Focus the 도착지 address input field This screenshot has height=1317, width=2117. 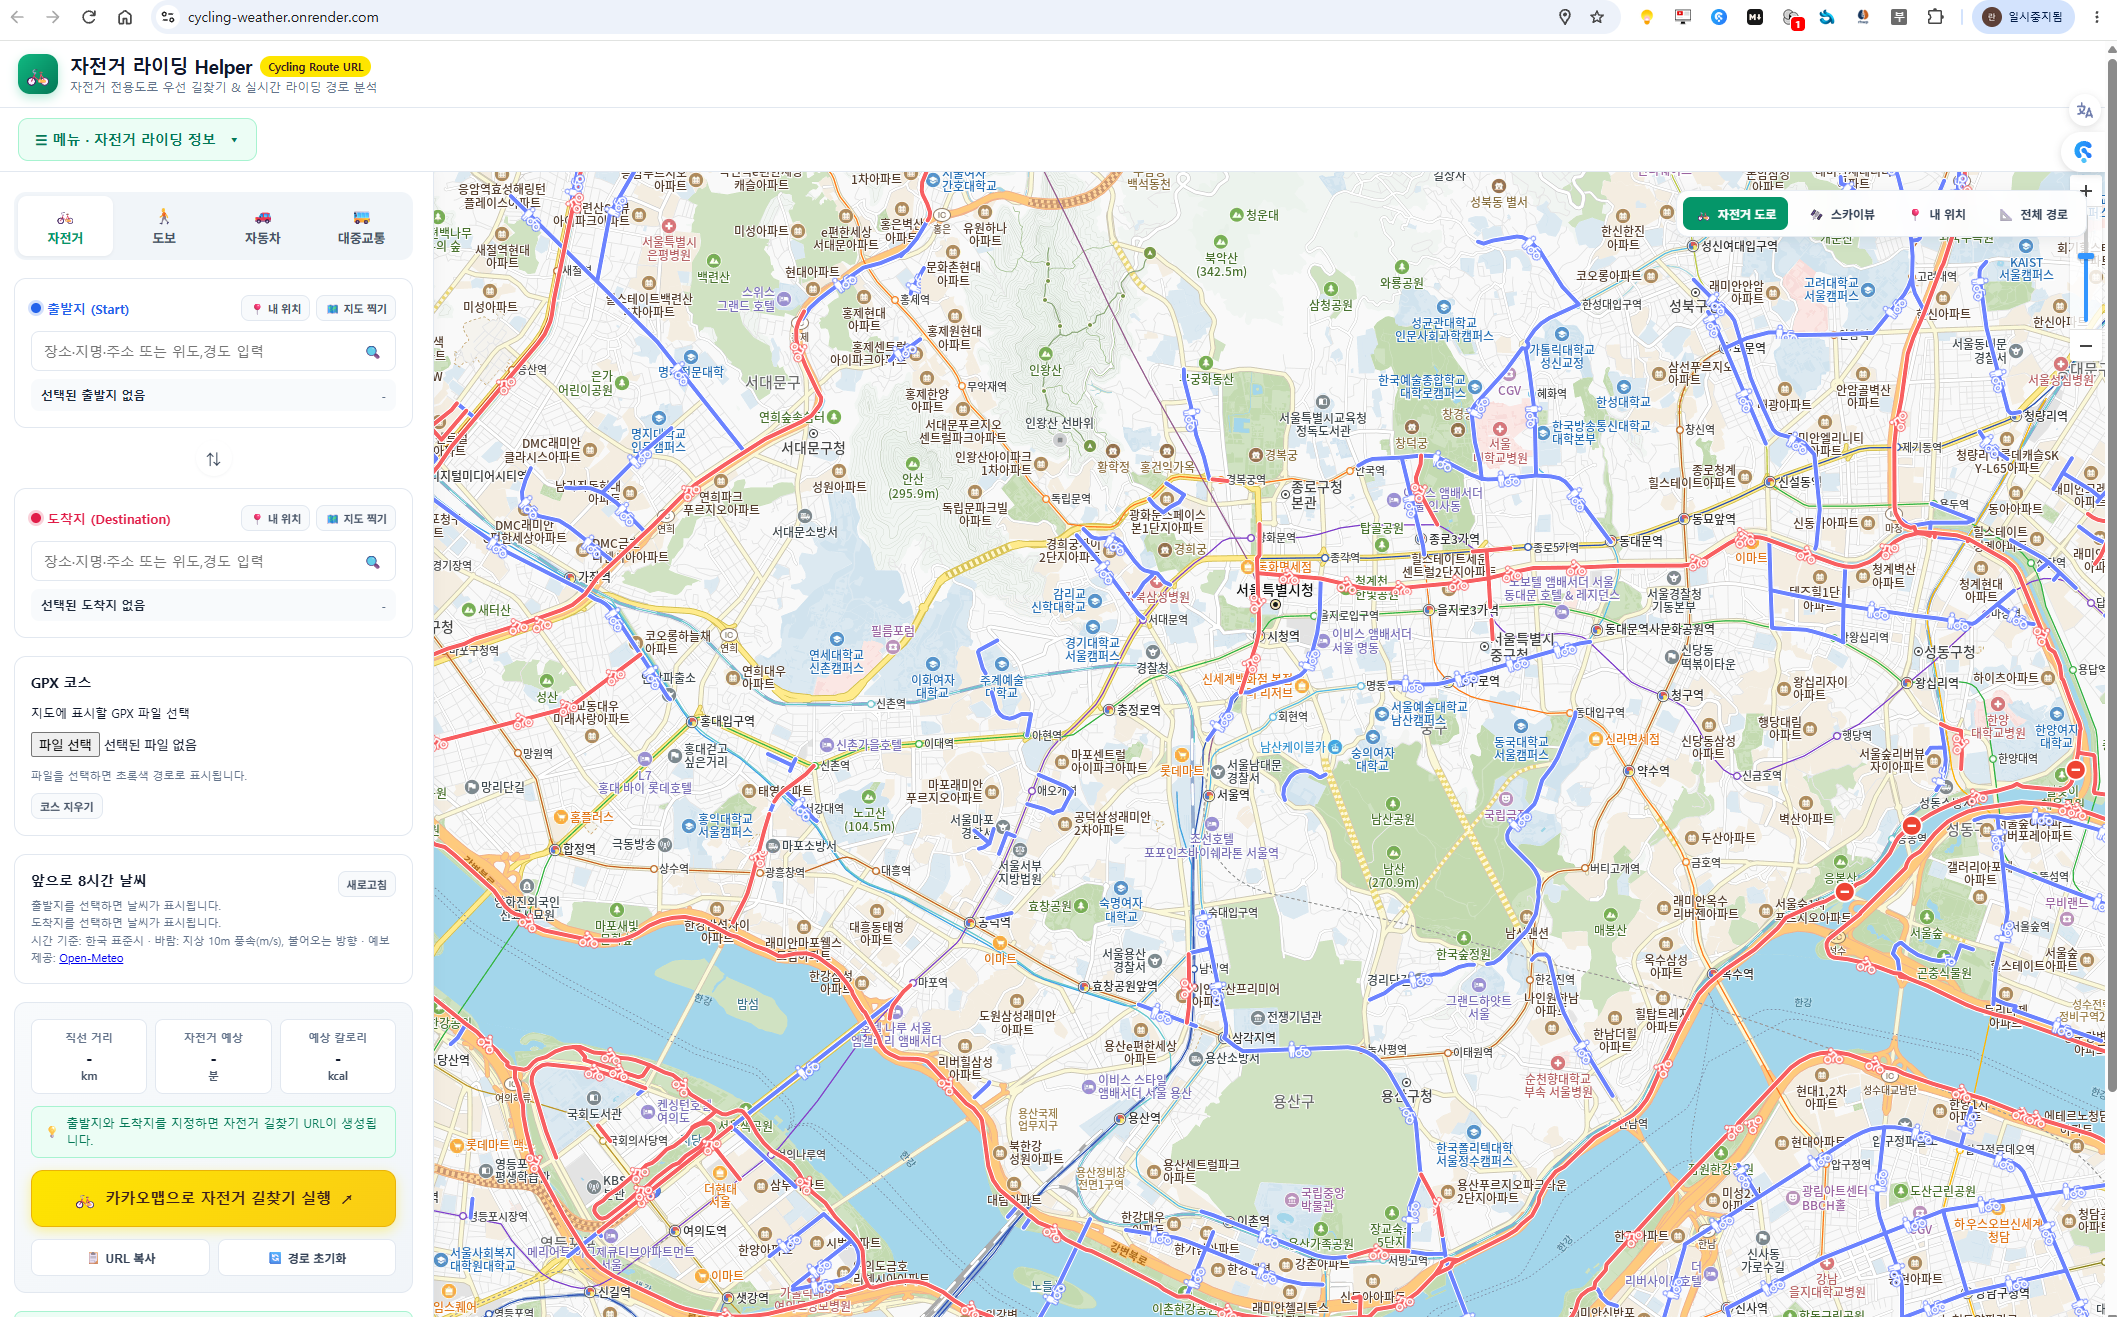click(213, 562)
